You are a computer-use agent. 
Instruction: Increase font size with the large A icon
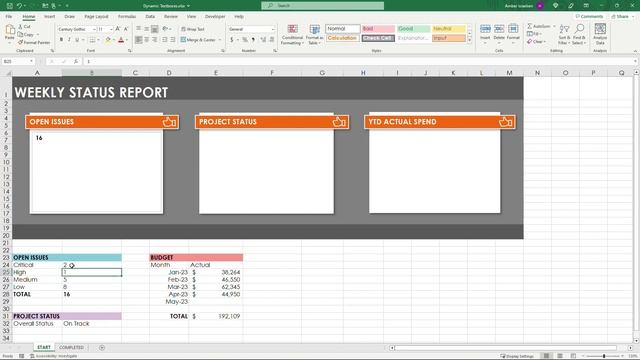pos(118,29)
